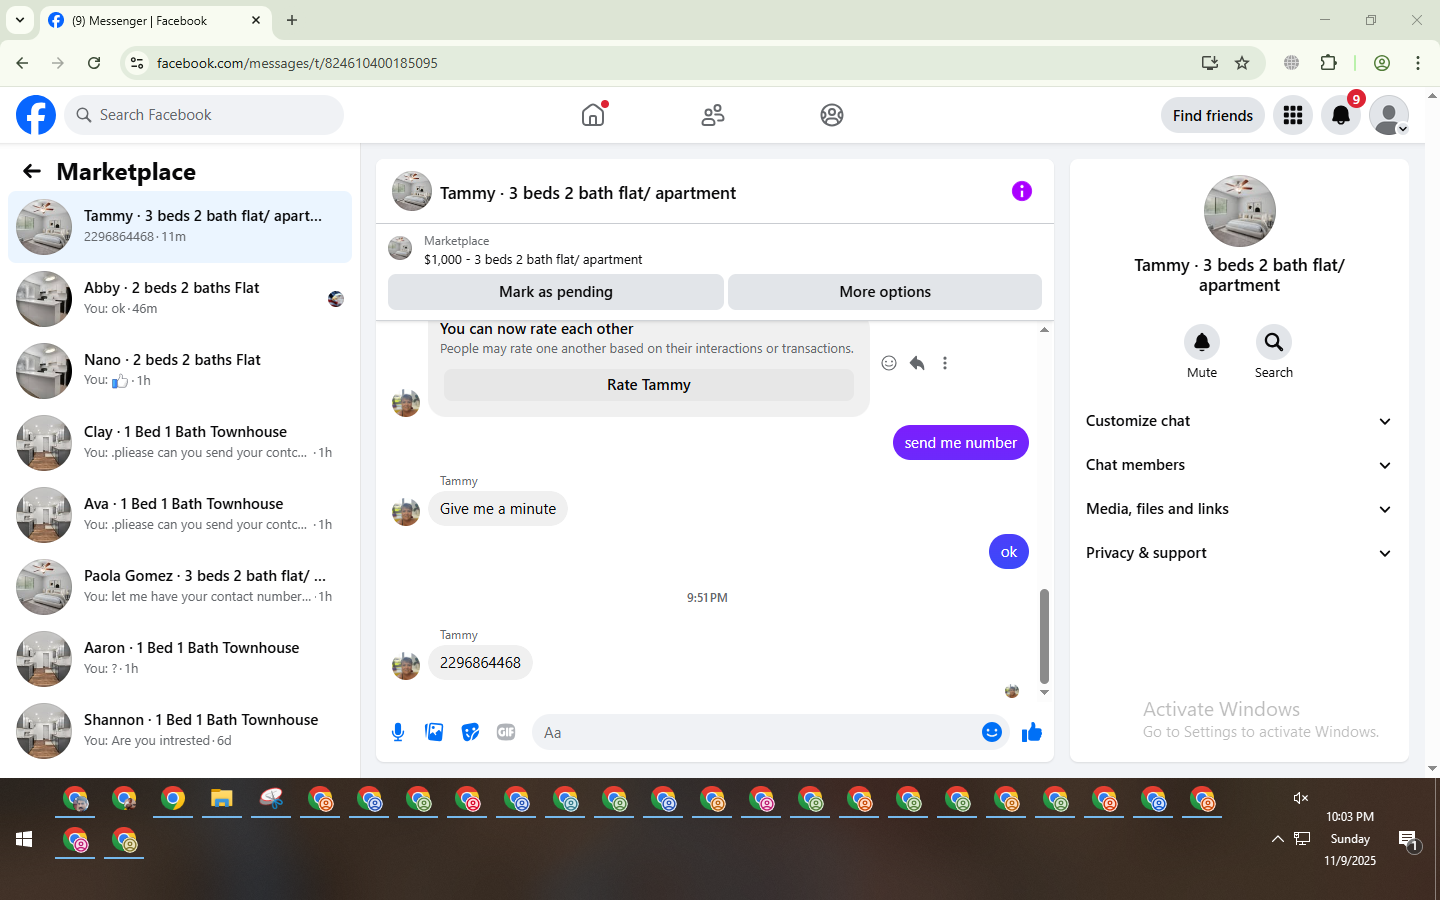Send a voice clip with microphone icon
The image size is (1440, 900).
(398, 732)
